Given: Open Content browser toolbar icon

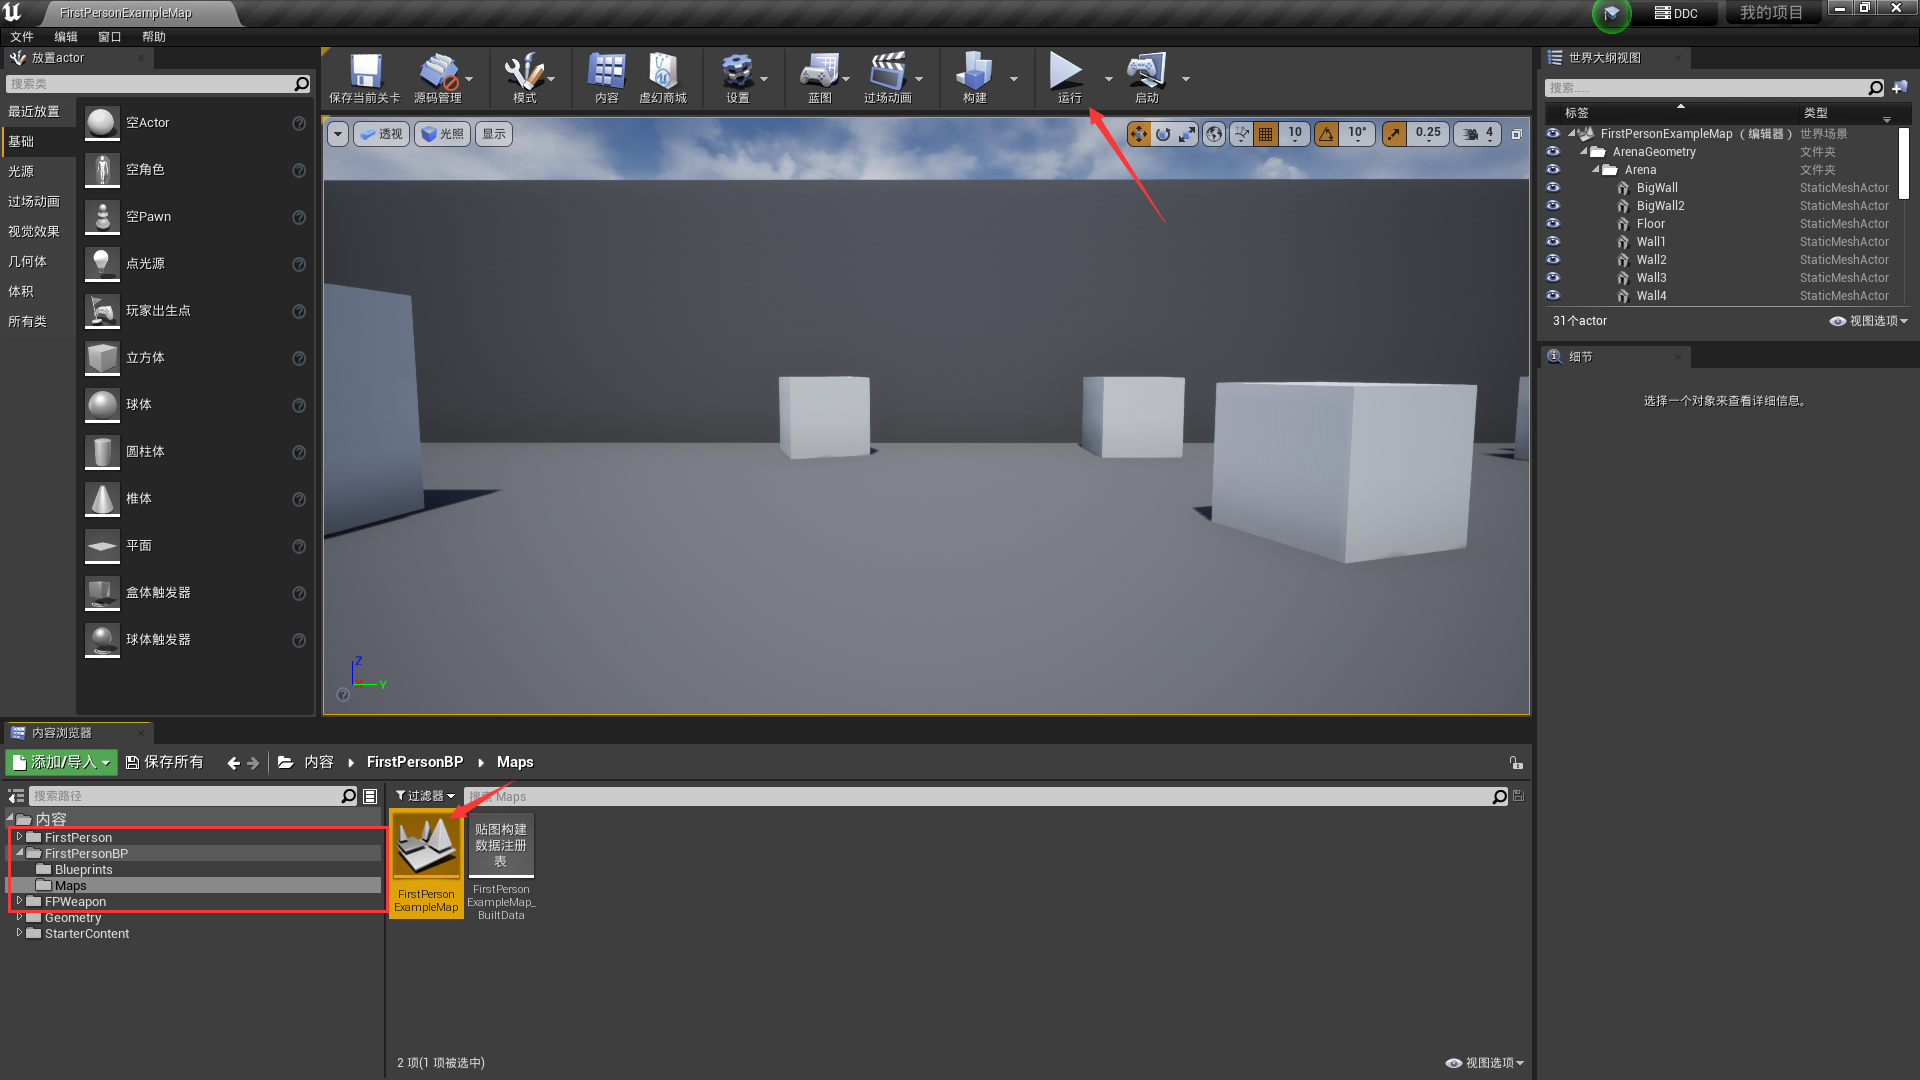Looking at the screenshot, I should (x=606, y=78).
